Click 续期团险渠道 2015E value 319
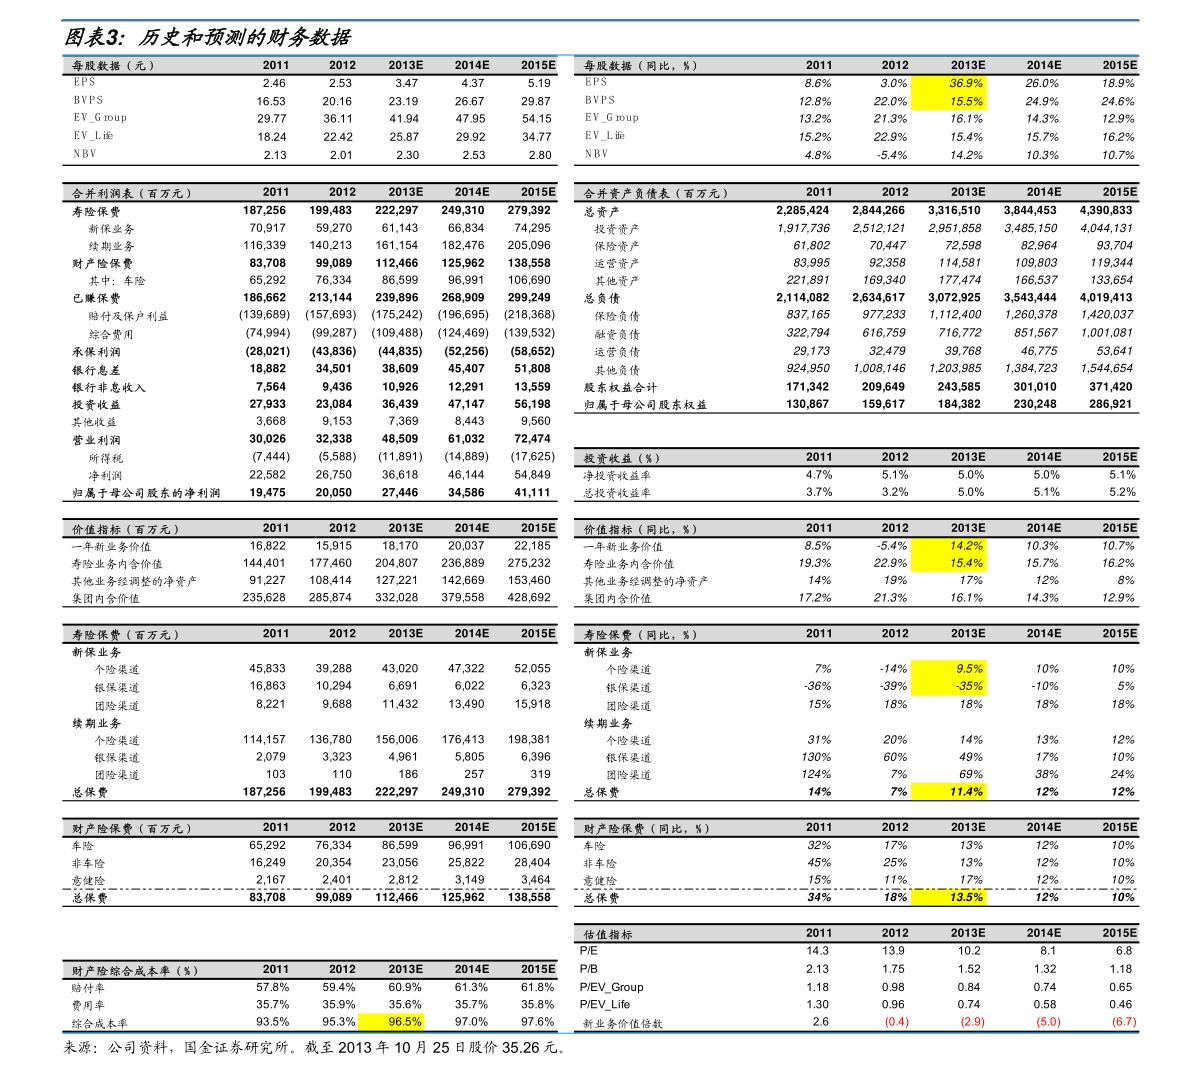1191x1076 pixels. point(540,775)
